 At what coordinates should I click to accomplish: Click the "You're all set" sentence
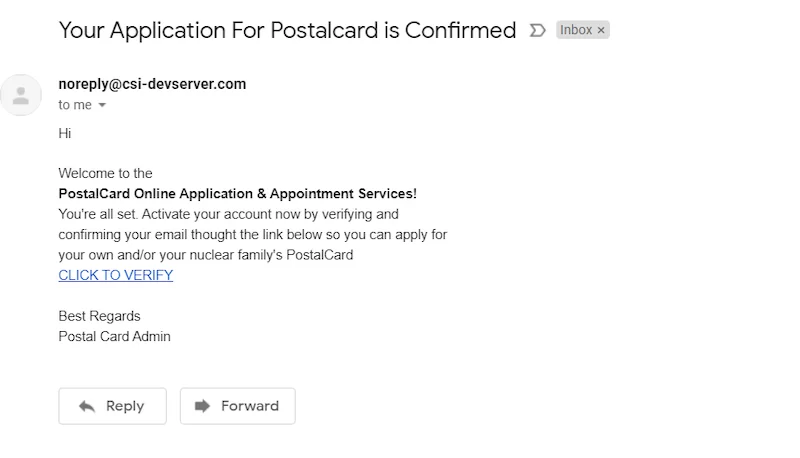click(x=228, y=214)
